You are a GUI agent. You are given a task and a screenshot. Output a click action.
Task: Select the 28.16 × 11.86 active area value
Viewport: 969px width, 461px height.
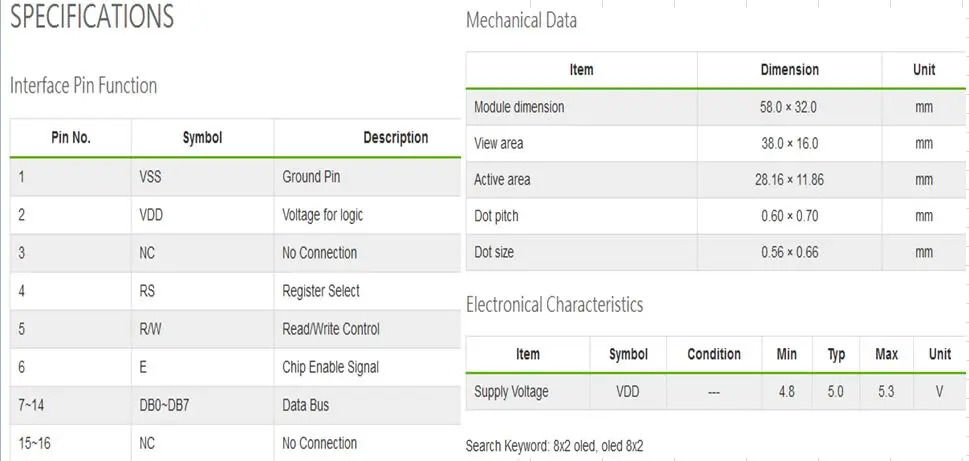(789, 180)
